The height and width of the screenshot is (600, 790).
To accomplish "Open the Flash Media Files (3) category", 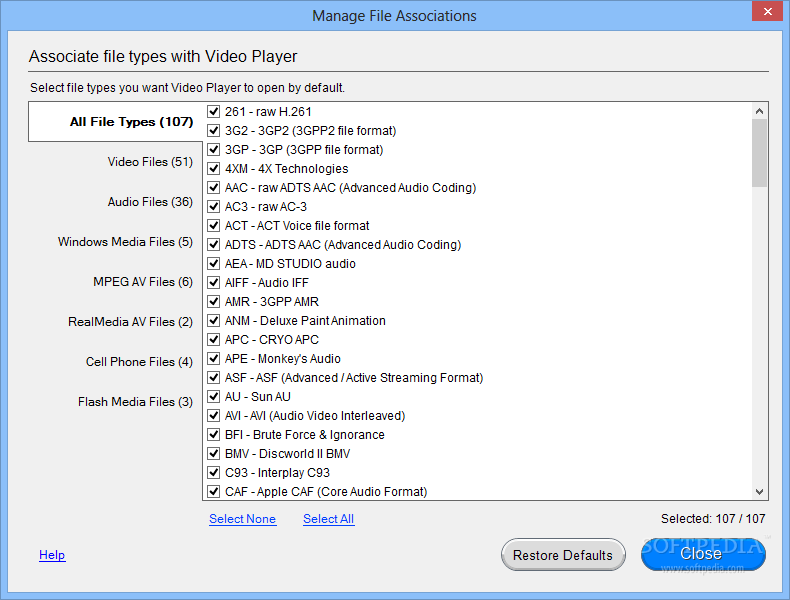I will pyautogui.click(x=135, y=402).
